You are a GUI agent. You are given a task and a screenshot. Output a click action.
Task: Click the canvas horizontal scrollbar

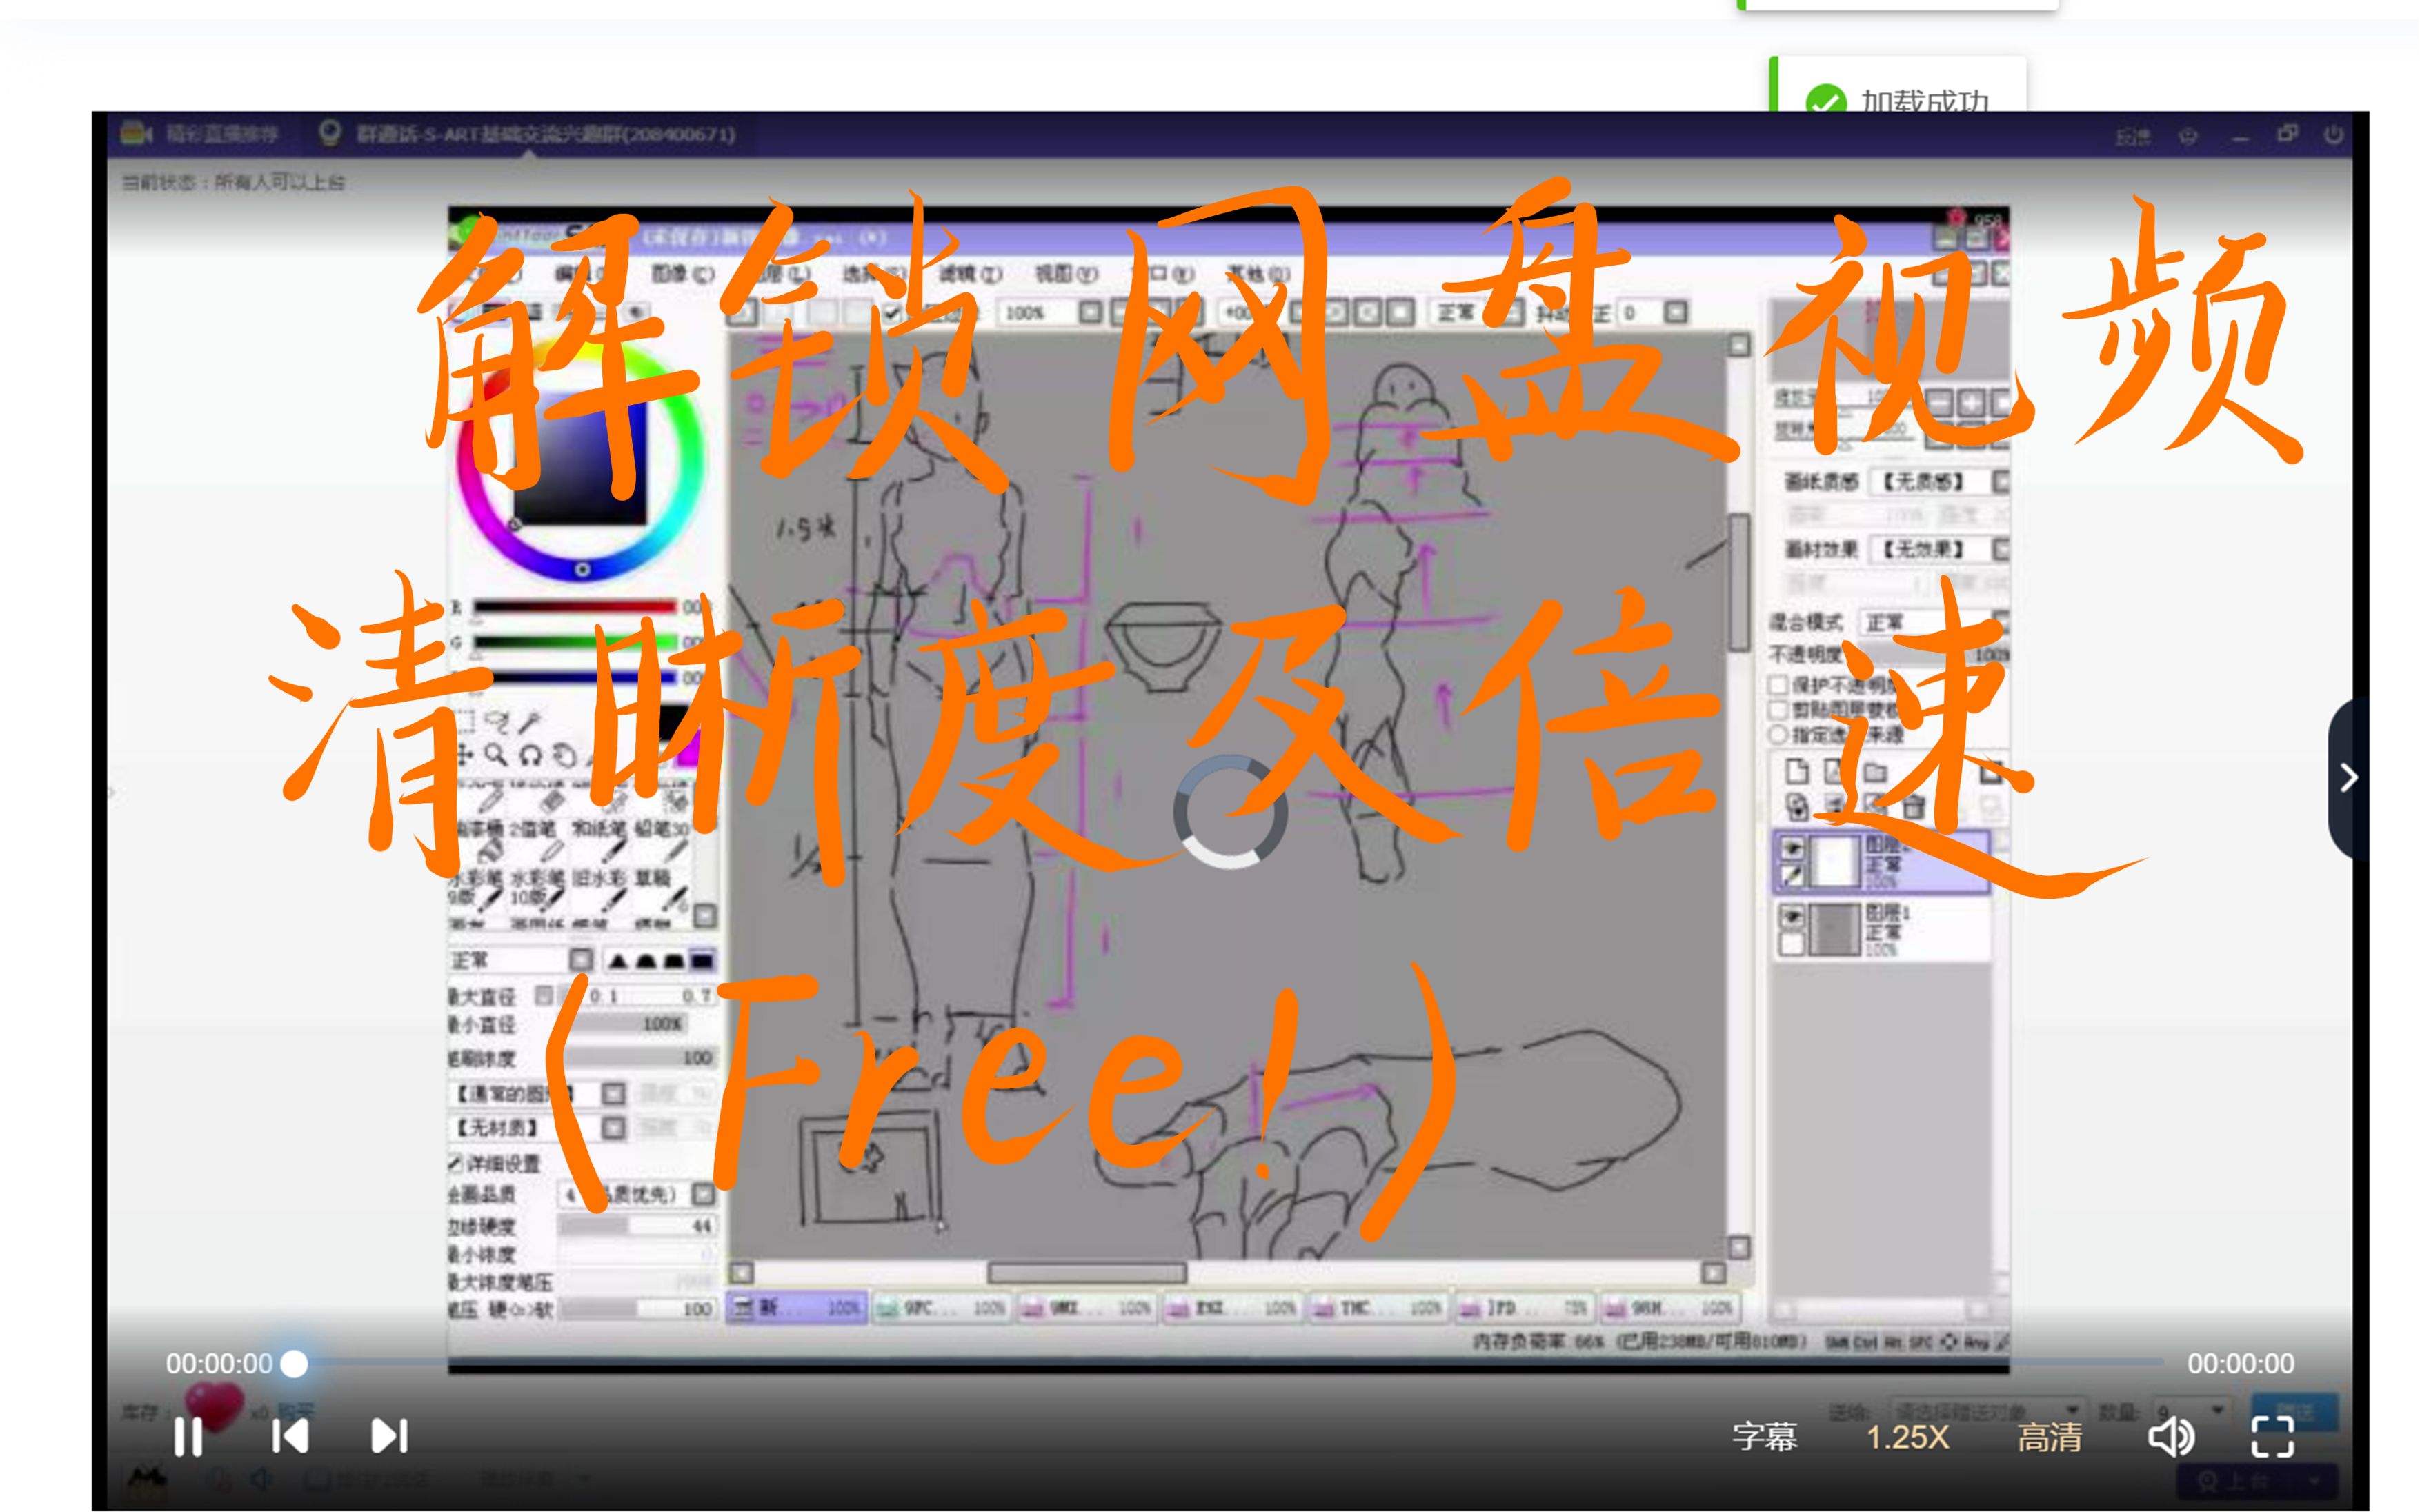coord(1087,1273)
